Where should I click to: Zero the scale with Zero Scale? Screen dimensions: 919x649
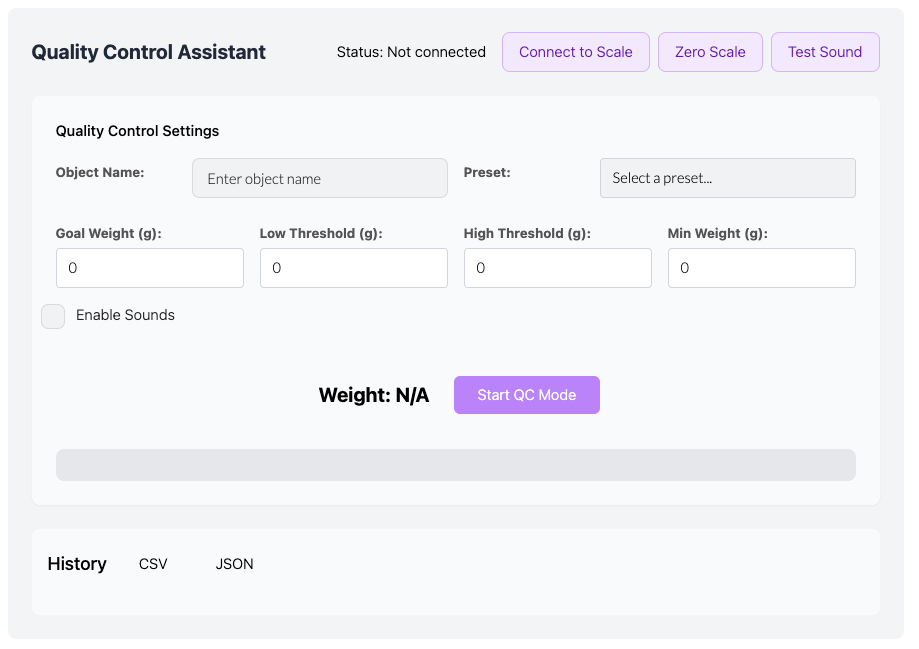pos(710,52)
